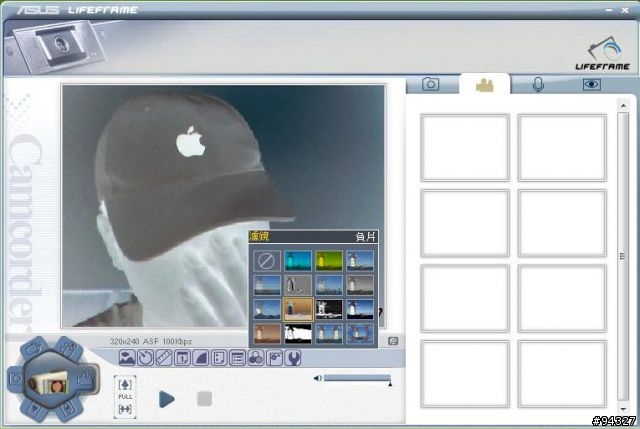Image resolution: width=640 pixels, height=429 pixels.
Task: Open the landscape picture tool in the toolbar
Action: click(127, 358)
